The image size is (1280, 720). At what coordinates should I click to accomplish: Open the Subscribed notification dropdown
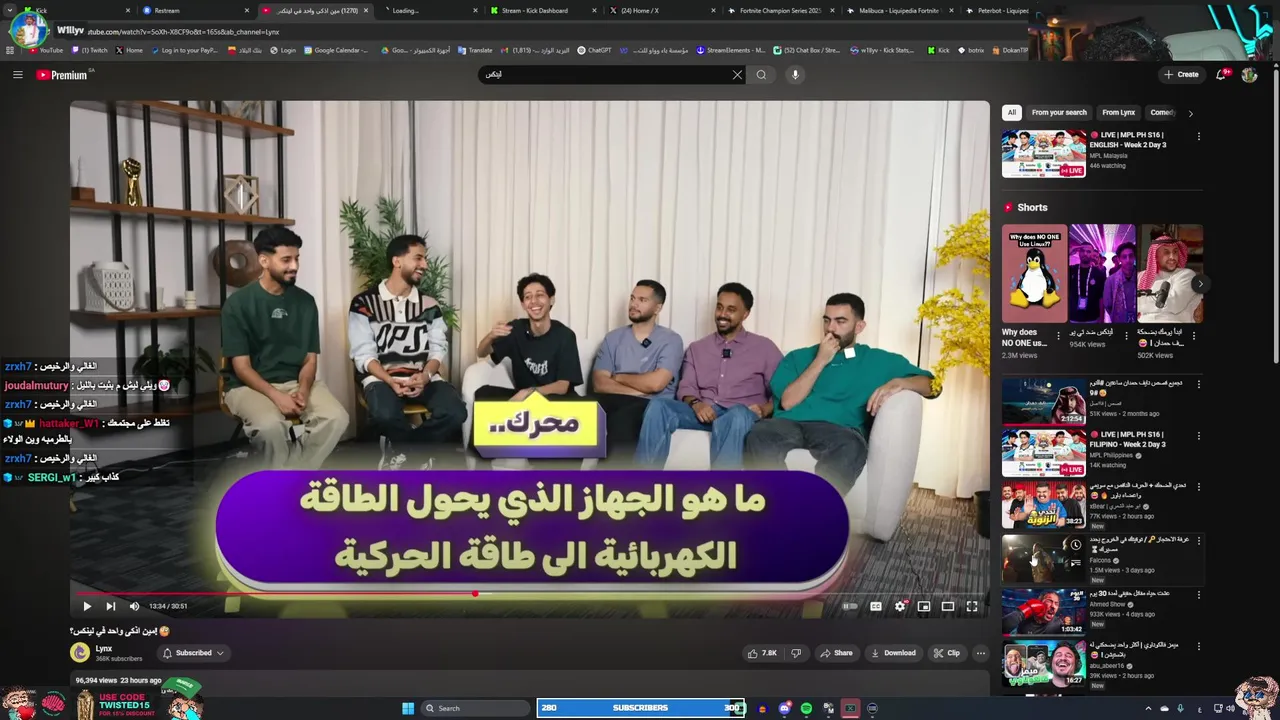(x=193, y=653)
